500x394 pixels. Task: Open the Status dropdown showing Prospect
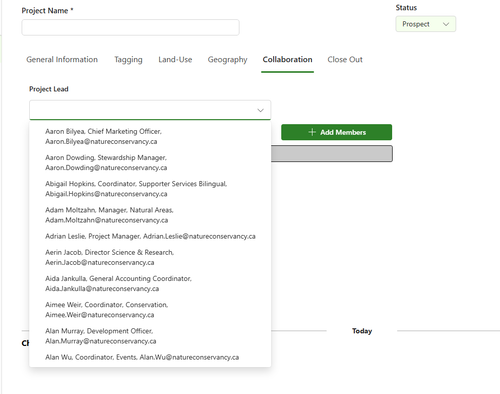[x=426, y=24]
